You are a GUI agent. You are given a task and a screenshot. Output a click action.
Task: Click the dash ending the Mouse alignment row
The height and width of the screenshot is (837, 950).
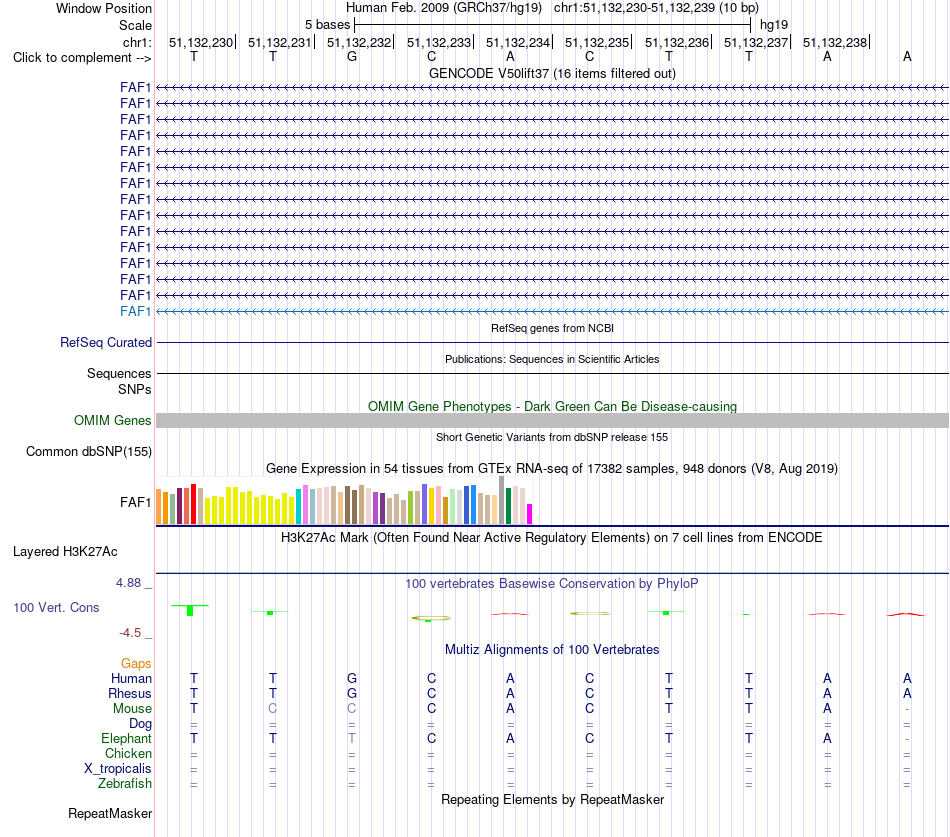point(907,709)
